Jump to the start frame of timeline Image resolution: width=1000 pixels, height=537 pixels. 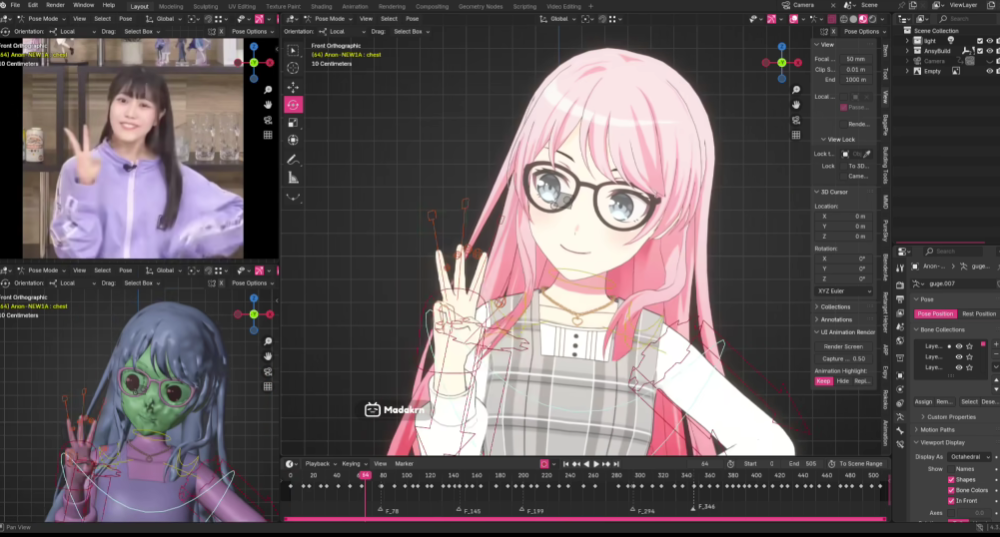pyautogui.click(x=566, y=464)
